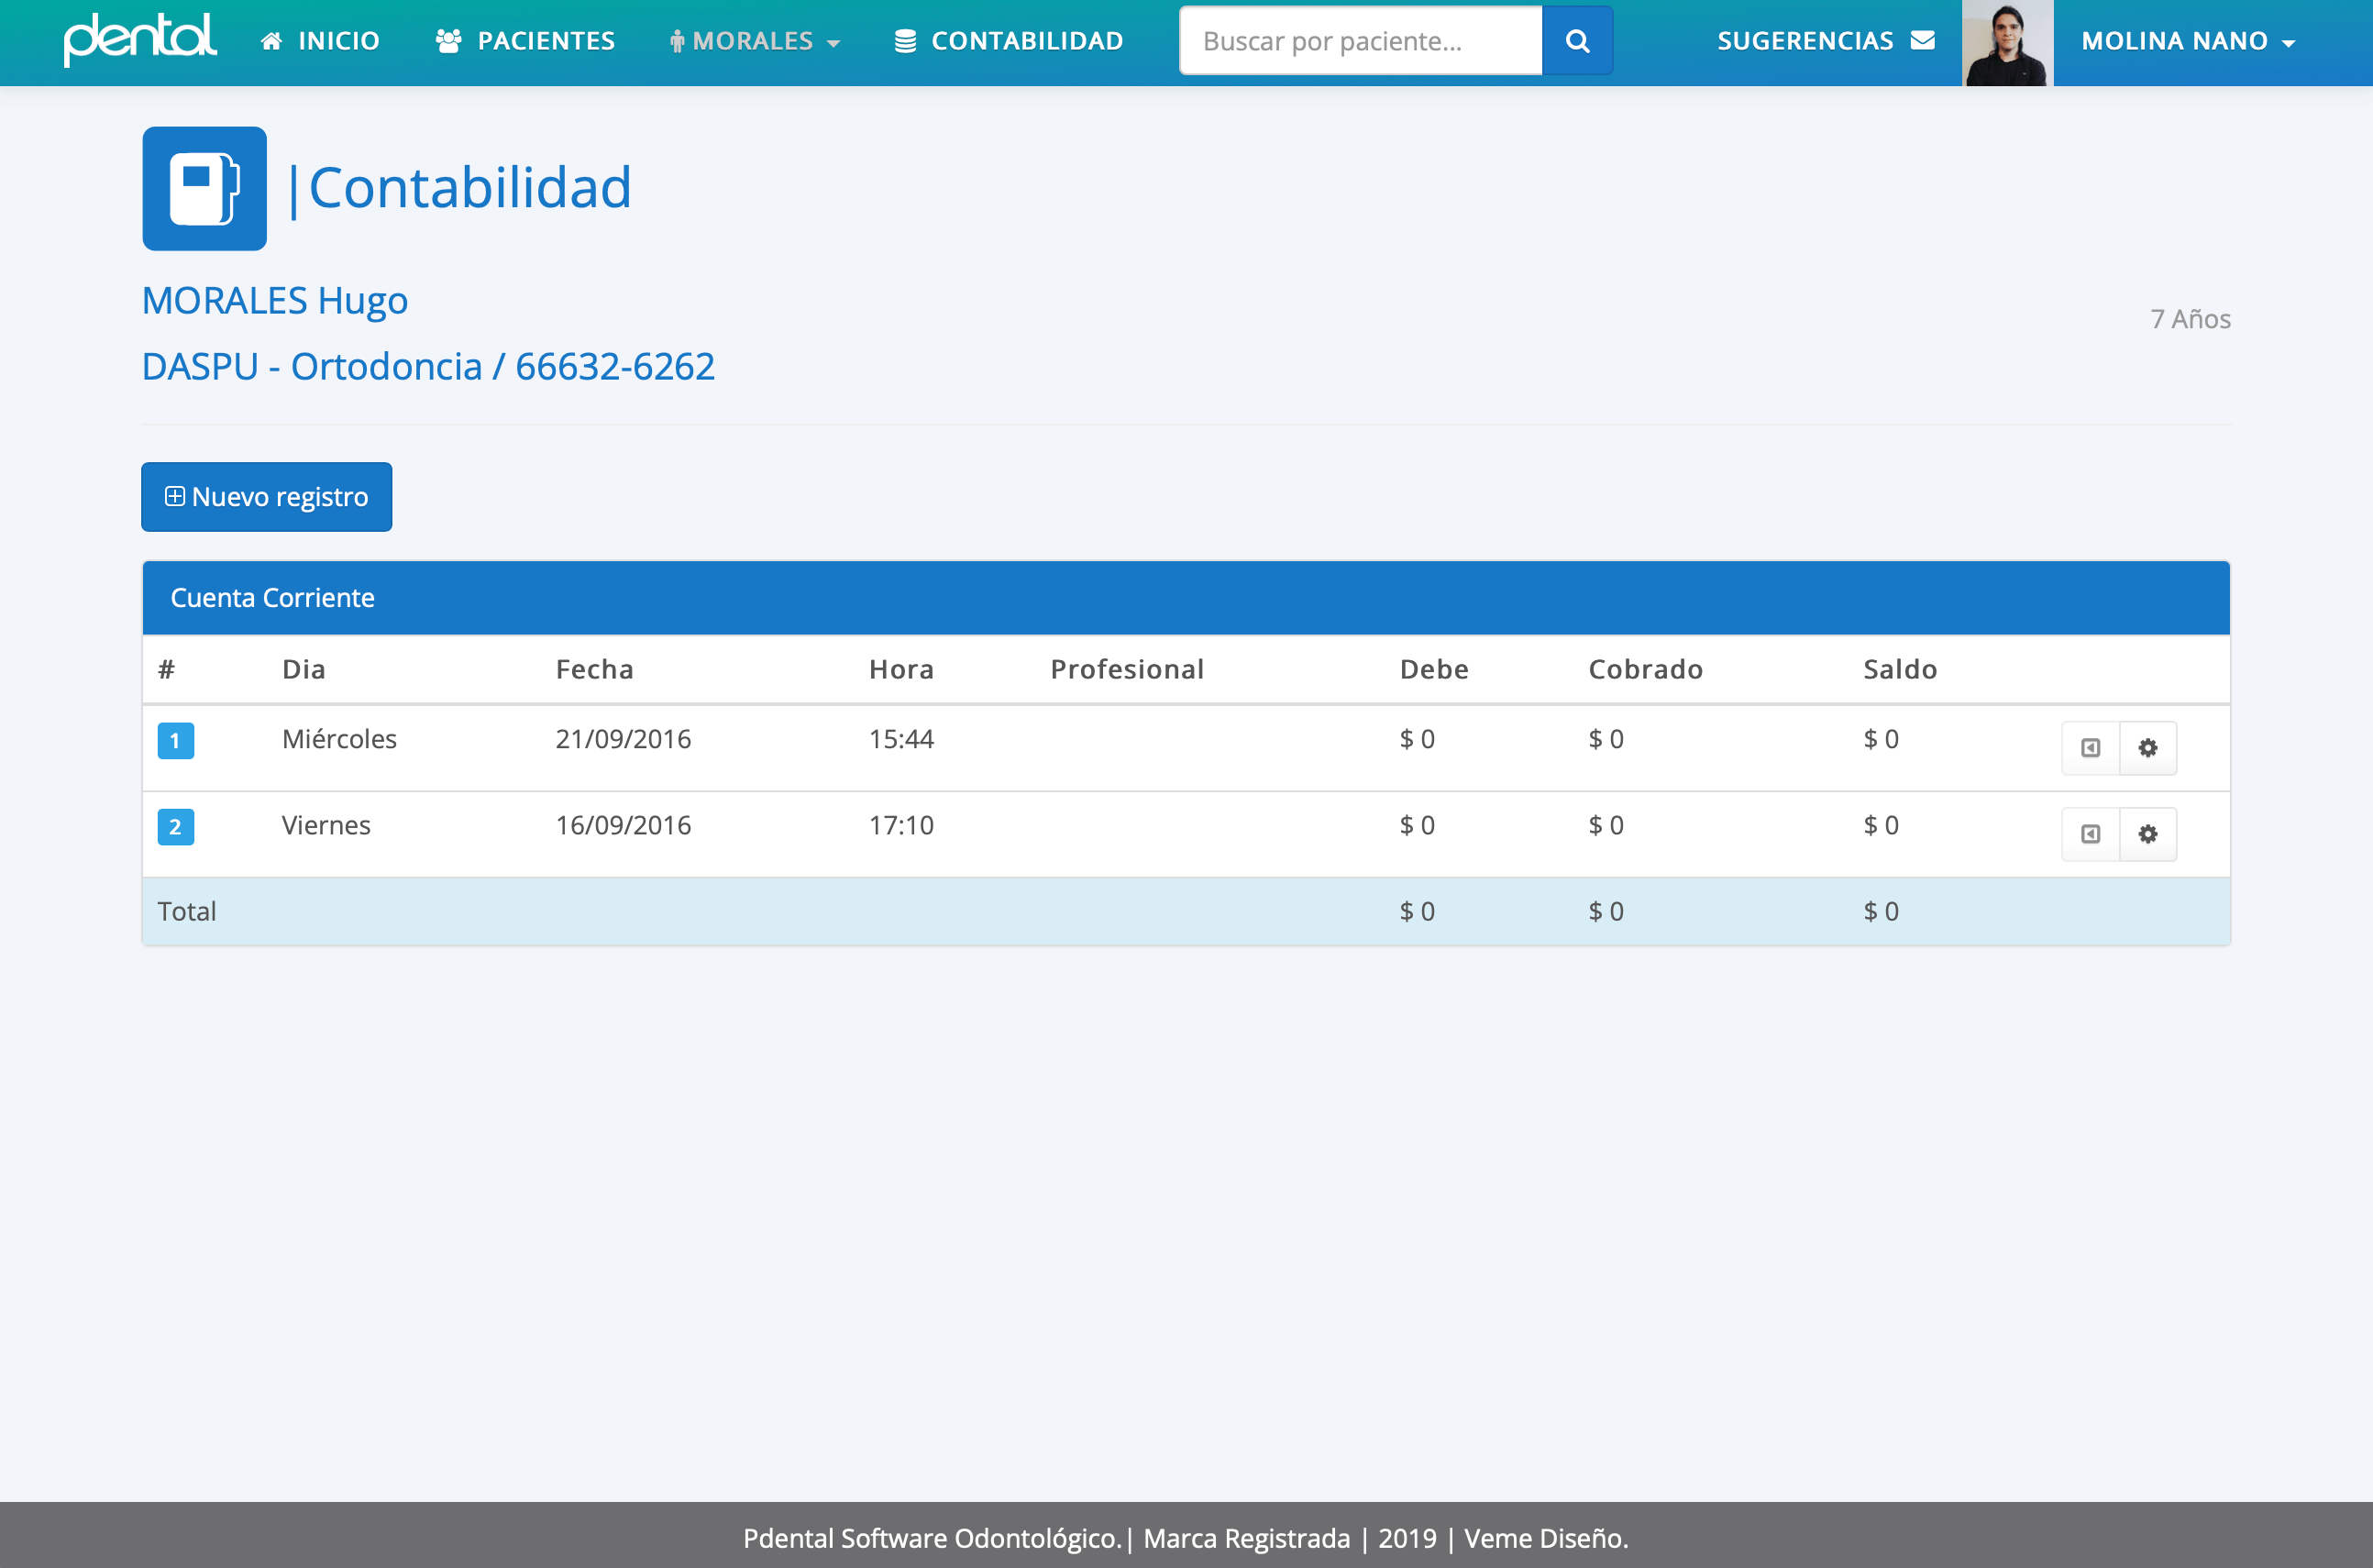
Task: Click the Pdental logo
Action: [x=140, y=40]
